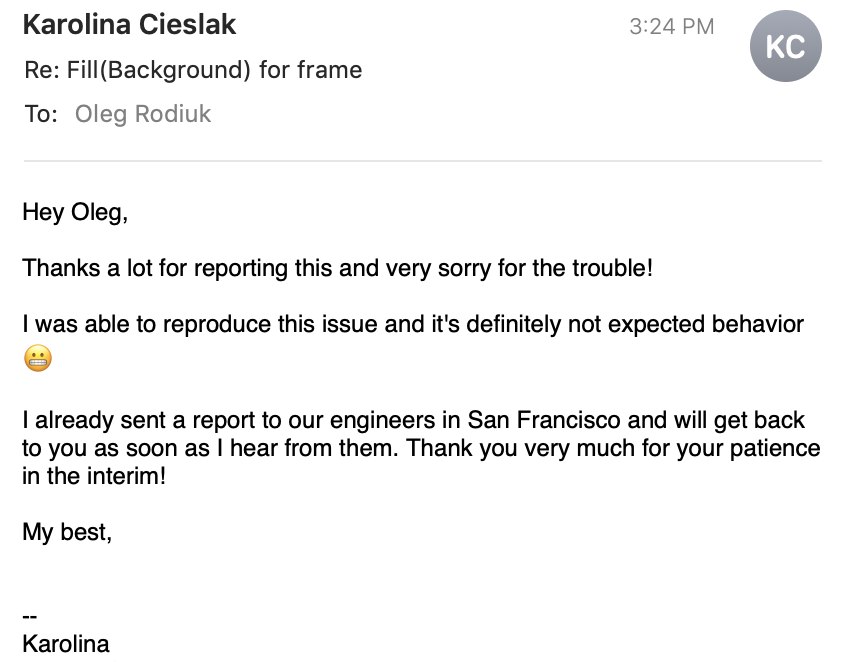Click recipient Oleg Rodiuk
The width and height of the screenshot is (858, 662).
tap(142, 114)
